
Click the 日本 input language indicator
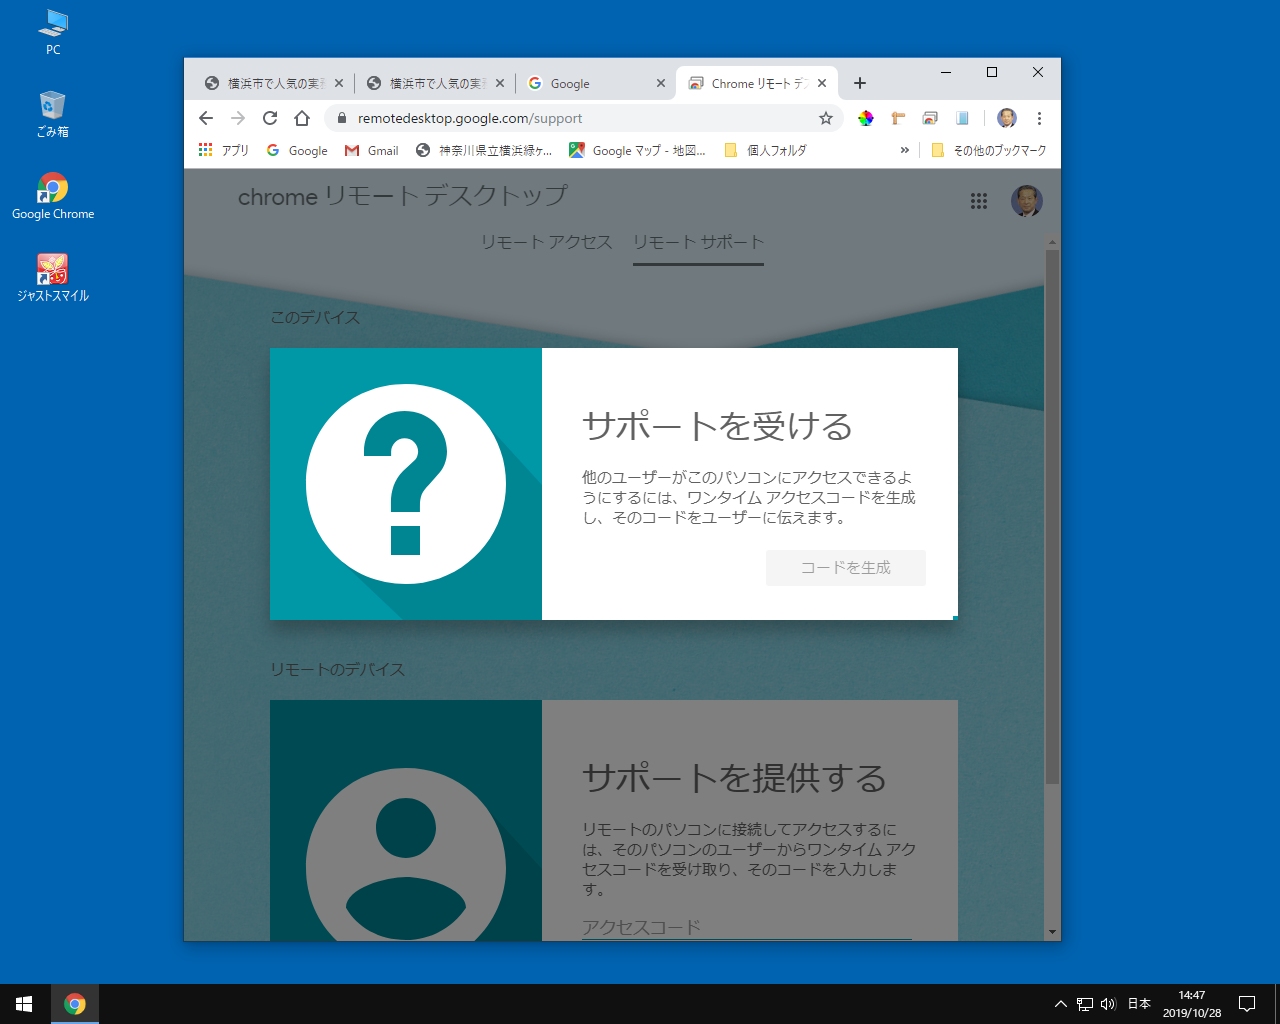pos(1139,1004)
